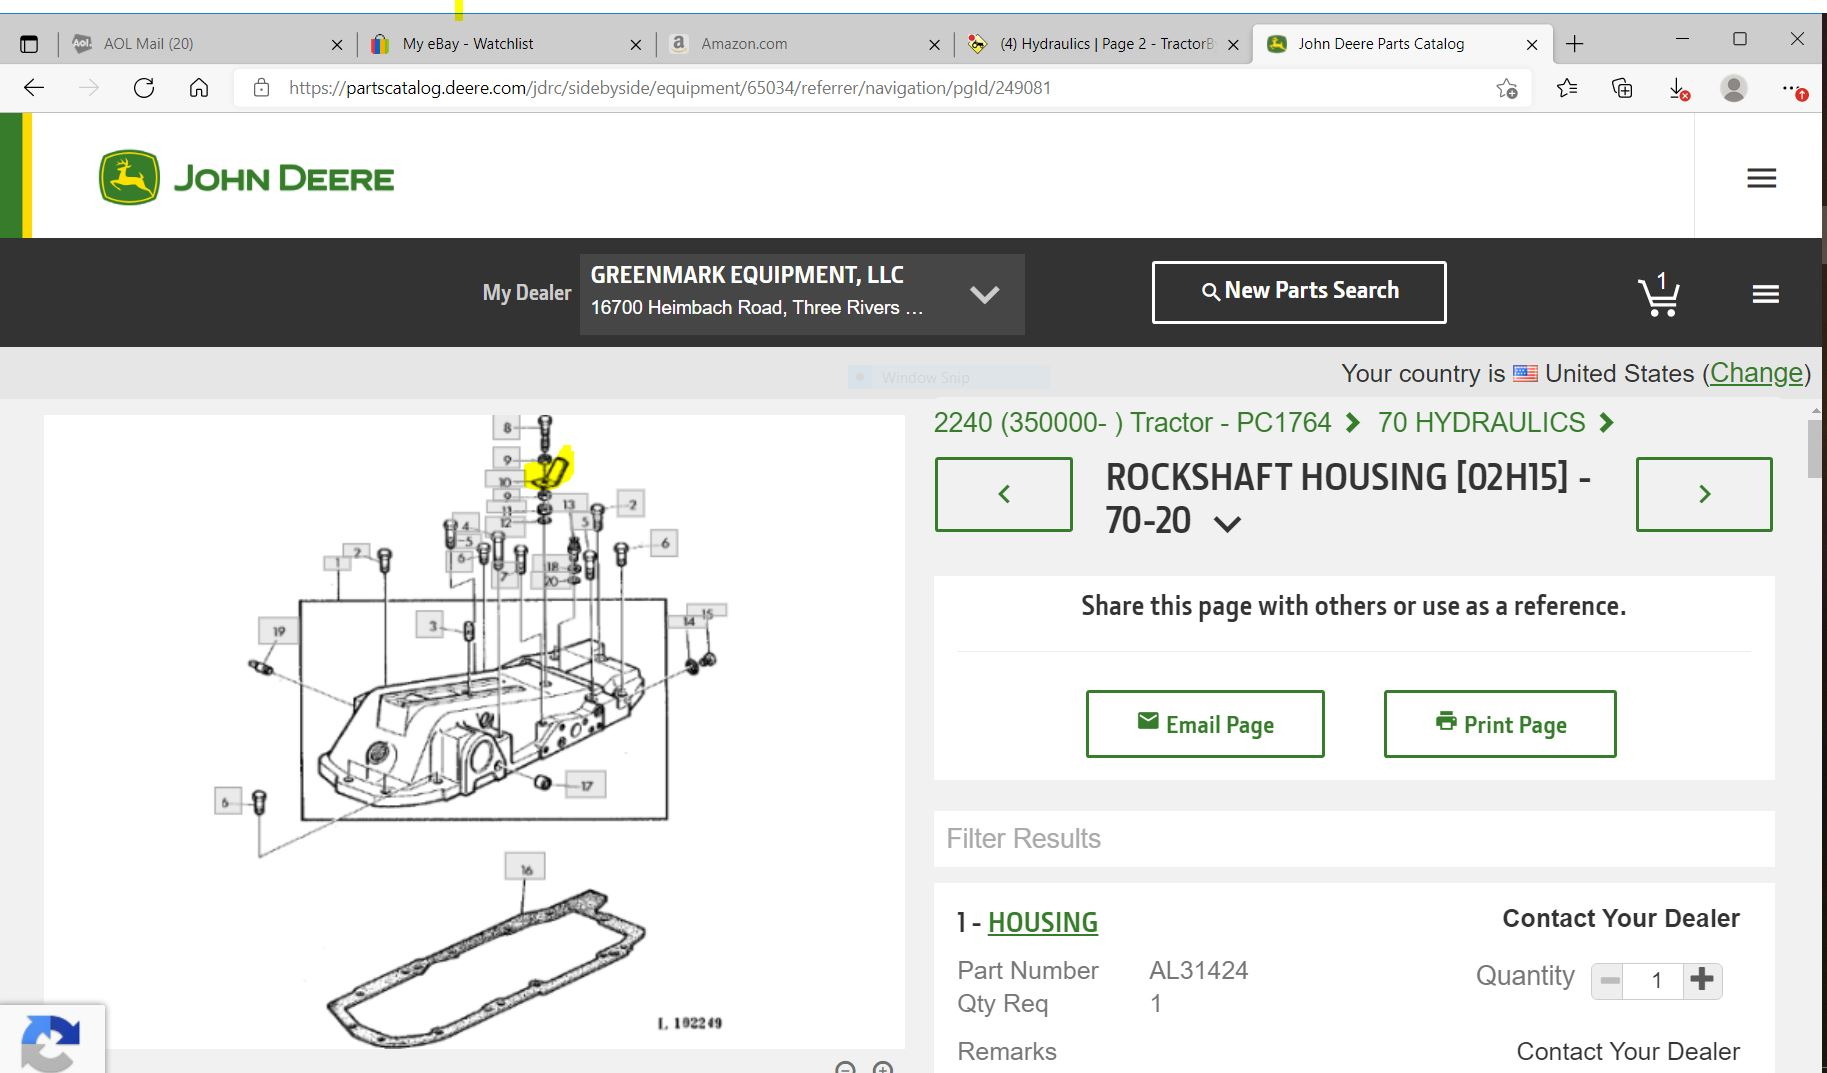Click the "My Dealer" label
The width and height of the screenshot is (1827, 1073).
click(x=527, y=293)
